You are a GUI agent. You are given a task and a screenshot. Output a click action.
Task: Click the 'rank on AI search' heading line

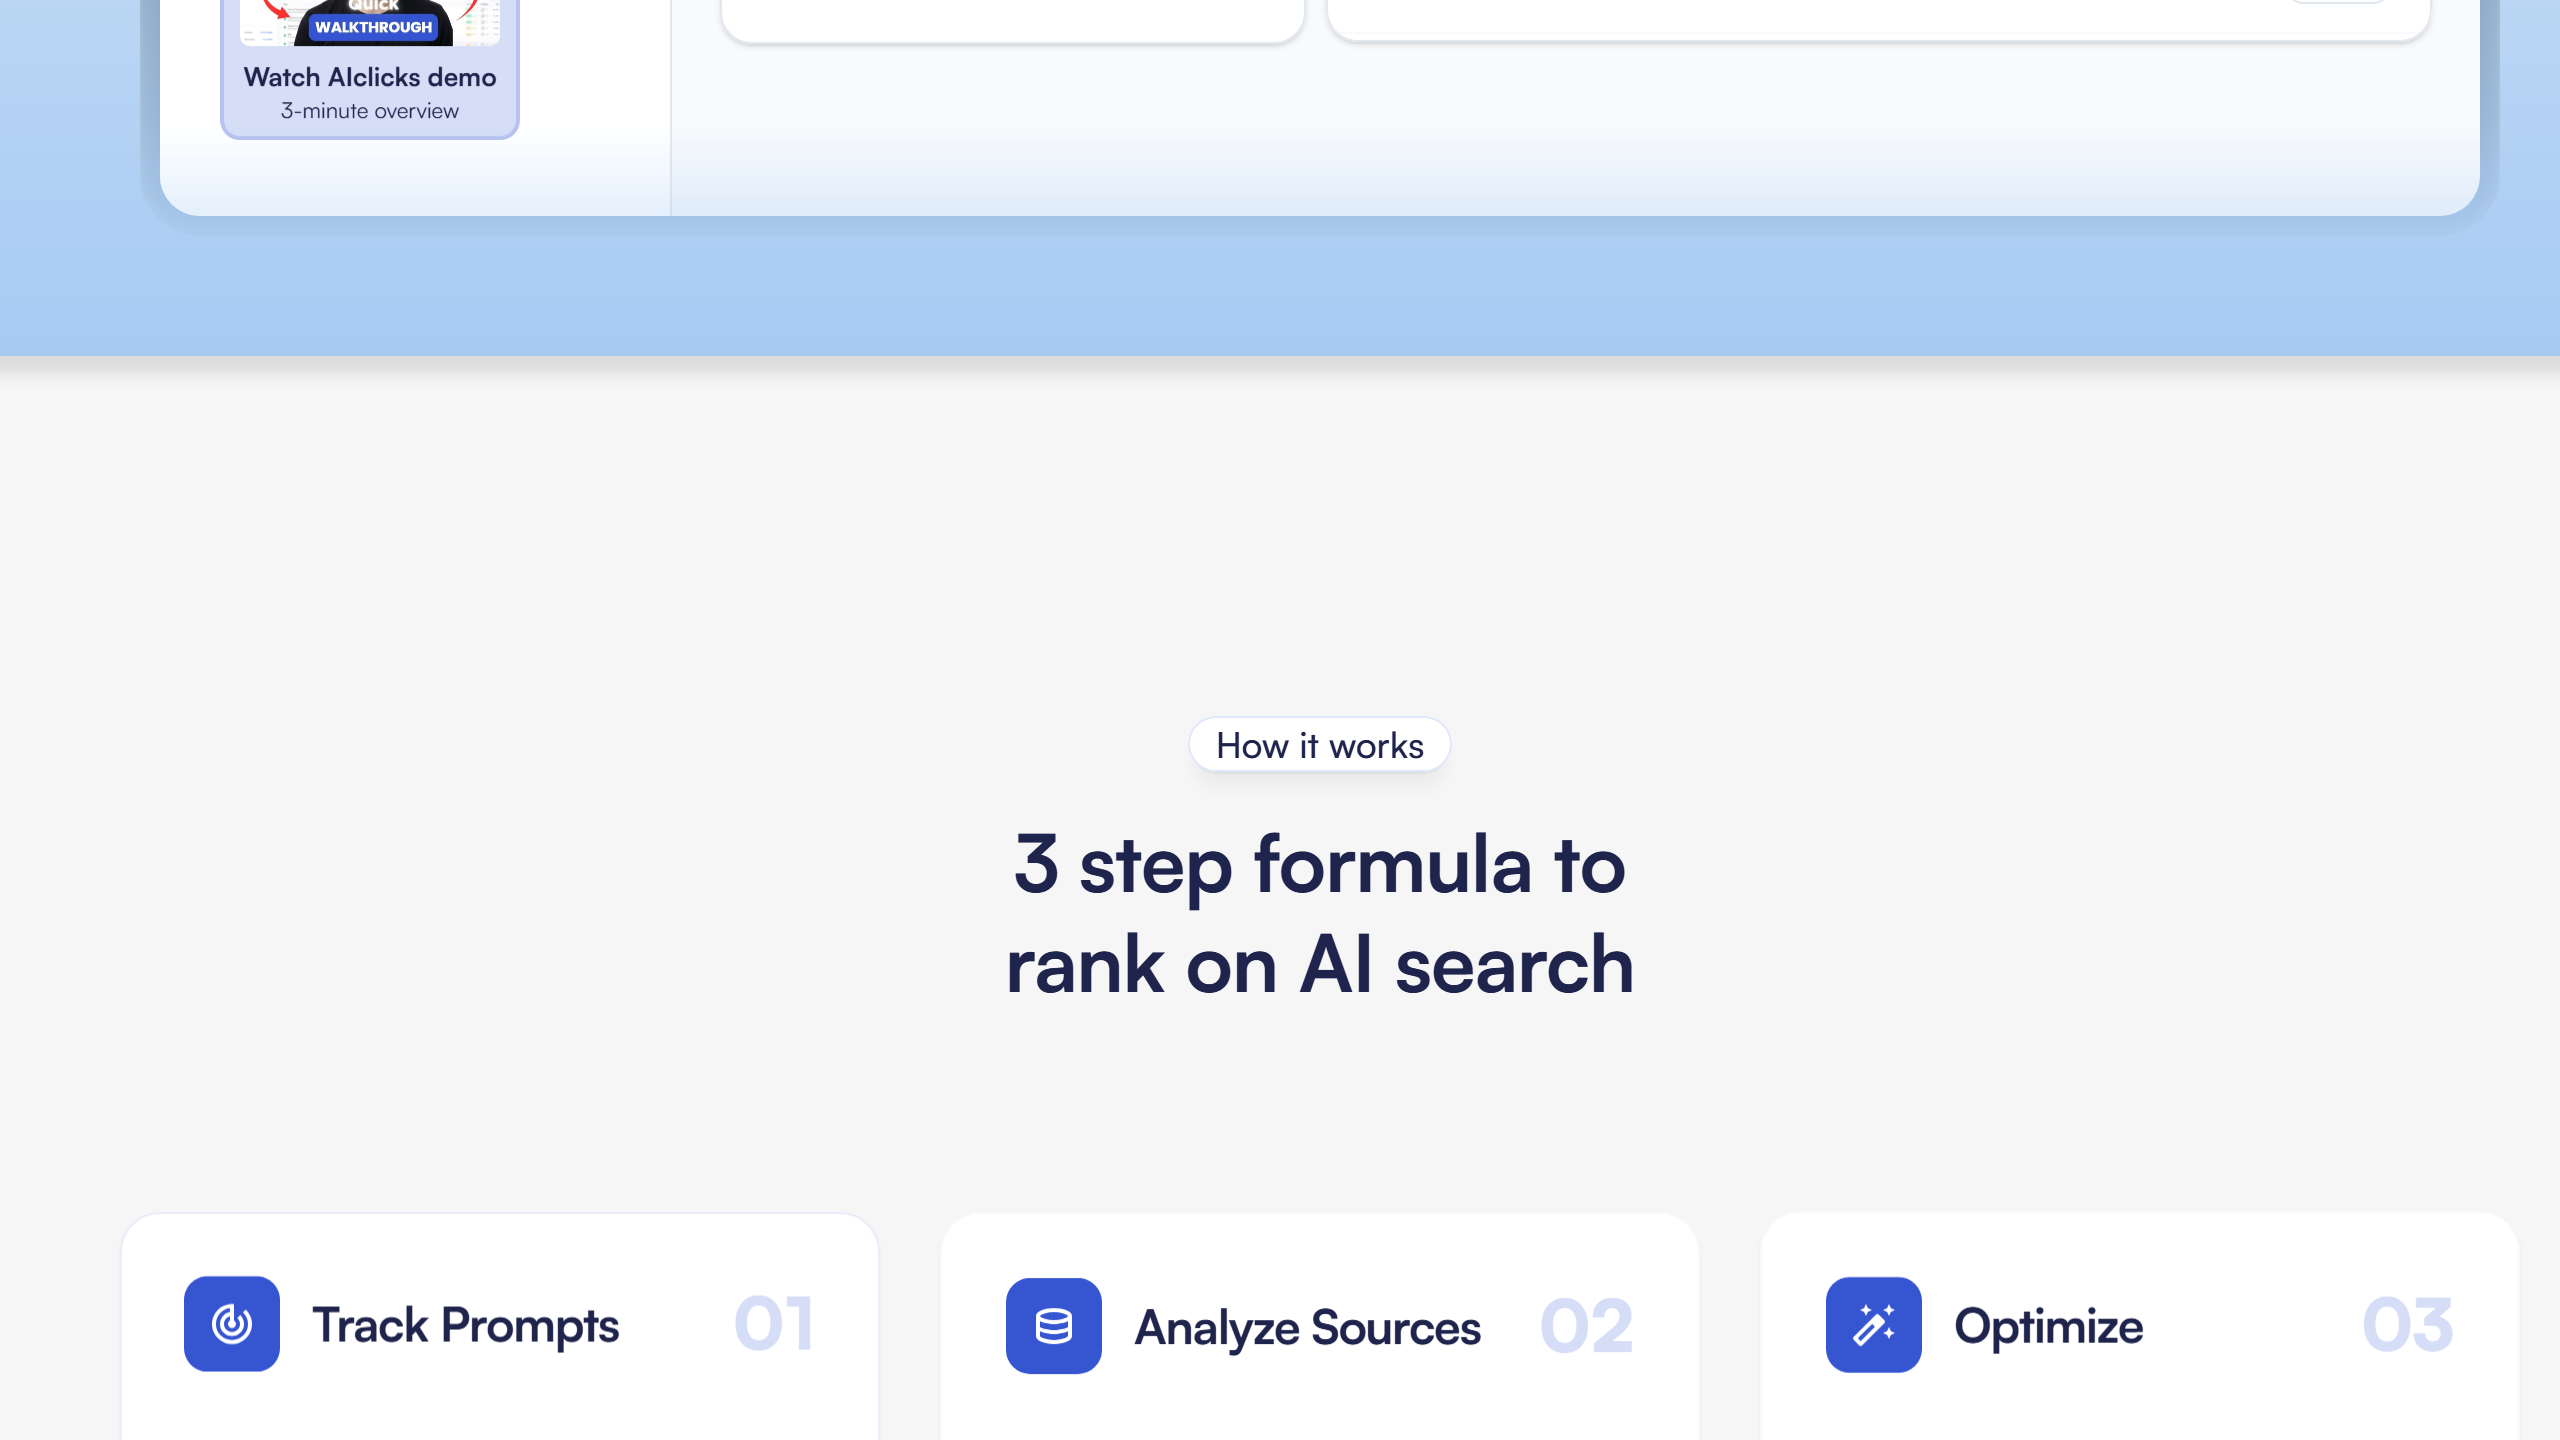[x=1320, y=965]
